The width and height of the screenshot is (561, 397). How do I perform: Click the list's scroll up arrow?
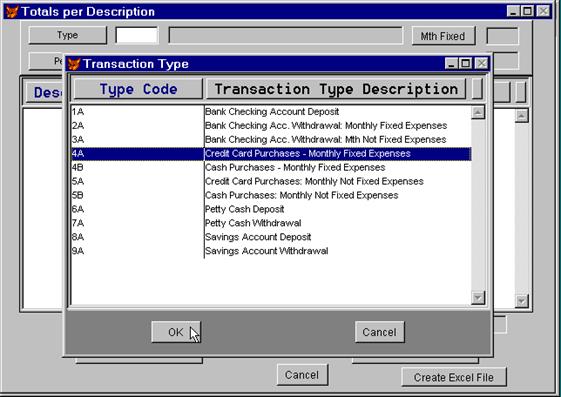click(478, 112)
